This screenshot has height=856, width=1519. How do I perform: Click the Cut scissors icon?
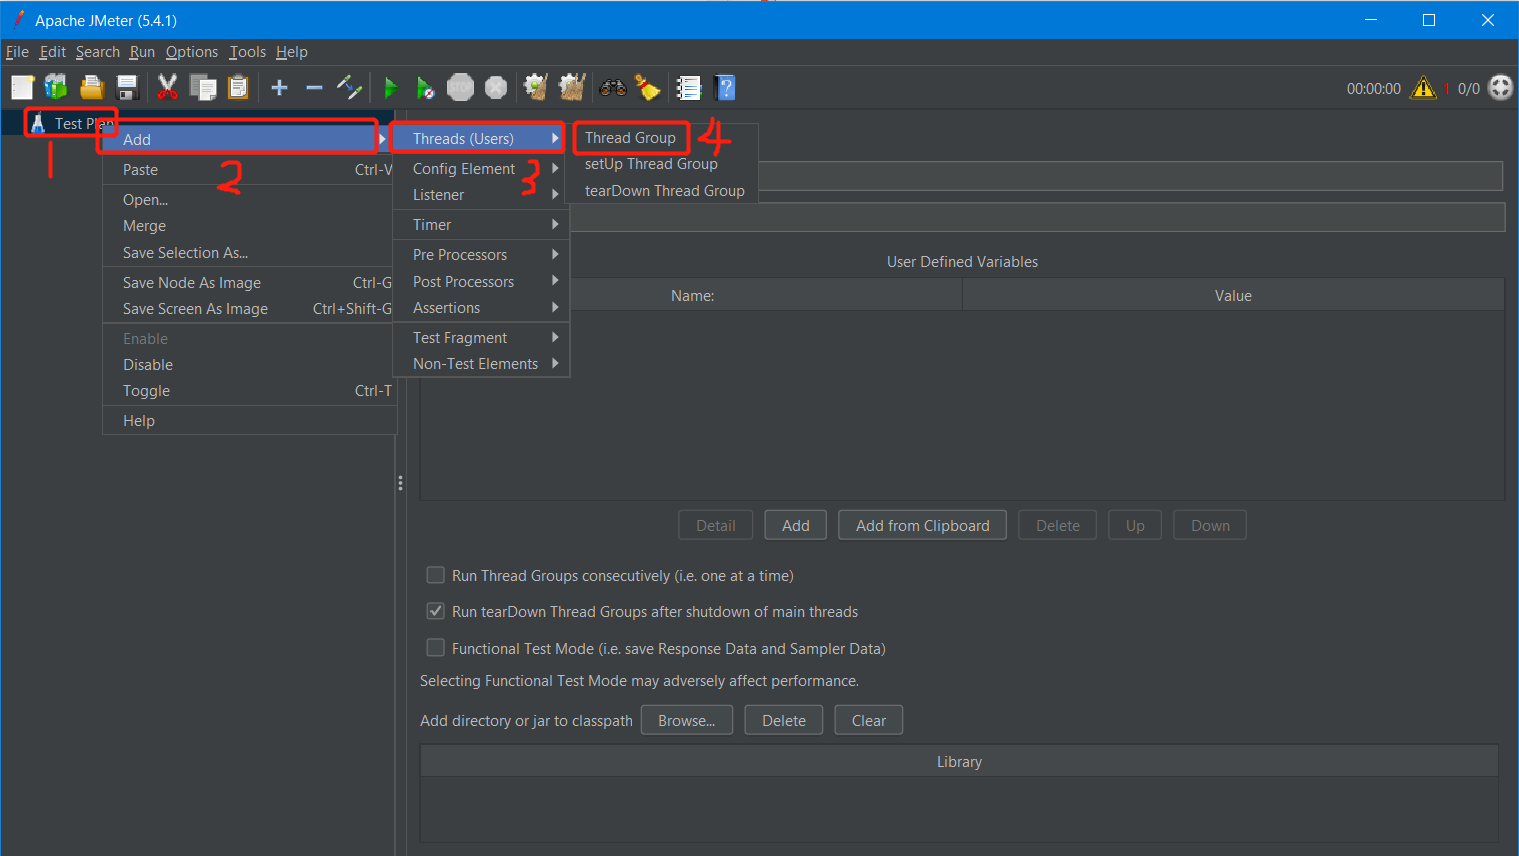(x=167, y=88)
